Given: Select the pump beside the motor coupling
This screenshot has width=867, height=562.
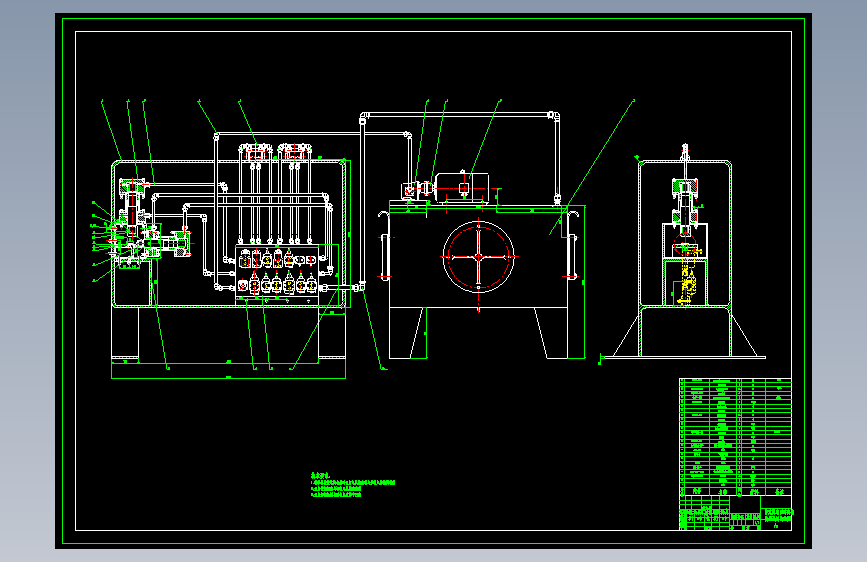Looking at the screenshot, I should pyautogui.click(x=410, y=191).
